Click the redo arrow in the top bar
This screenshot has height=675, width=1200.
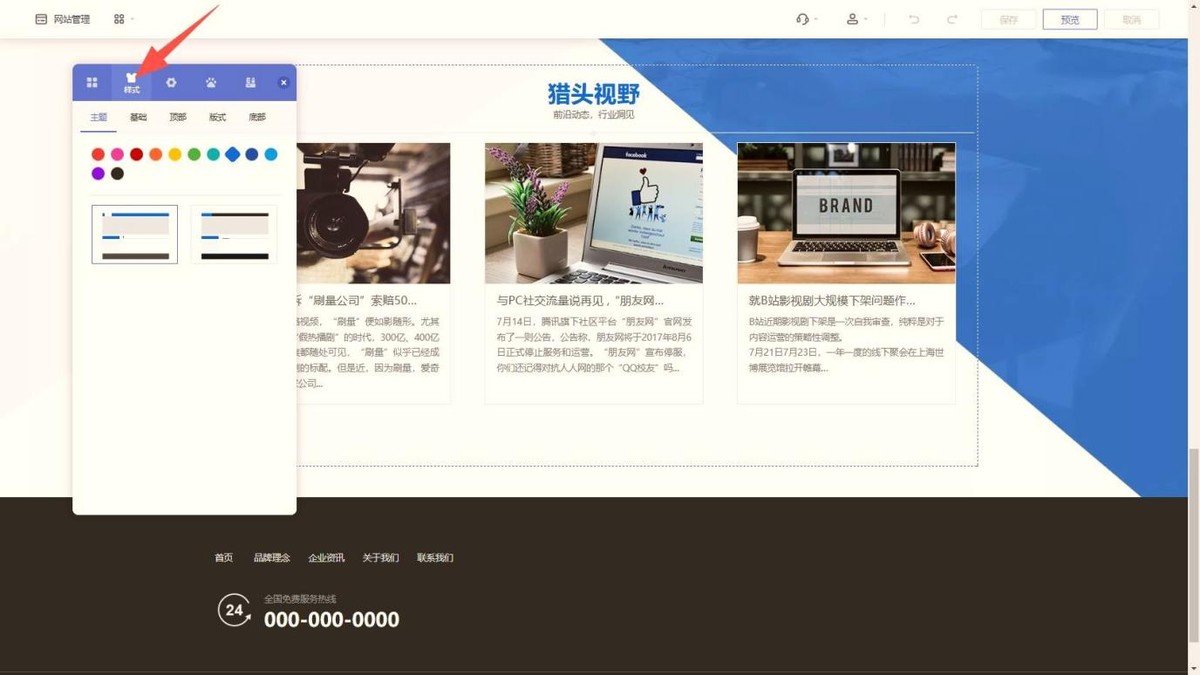coord(952,19)
